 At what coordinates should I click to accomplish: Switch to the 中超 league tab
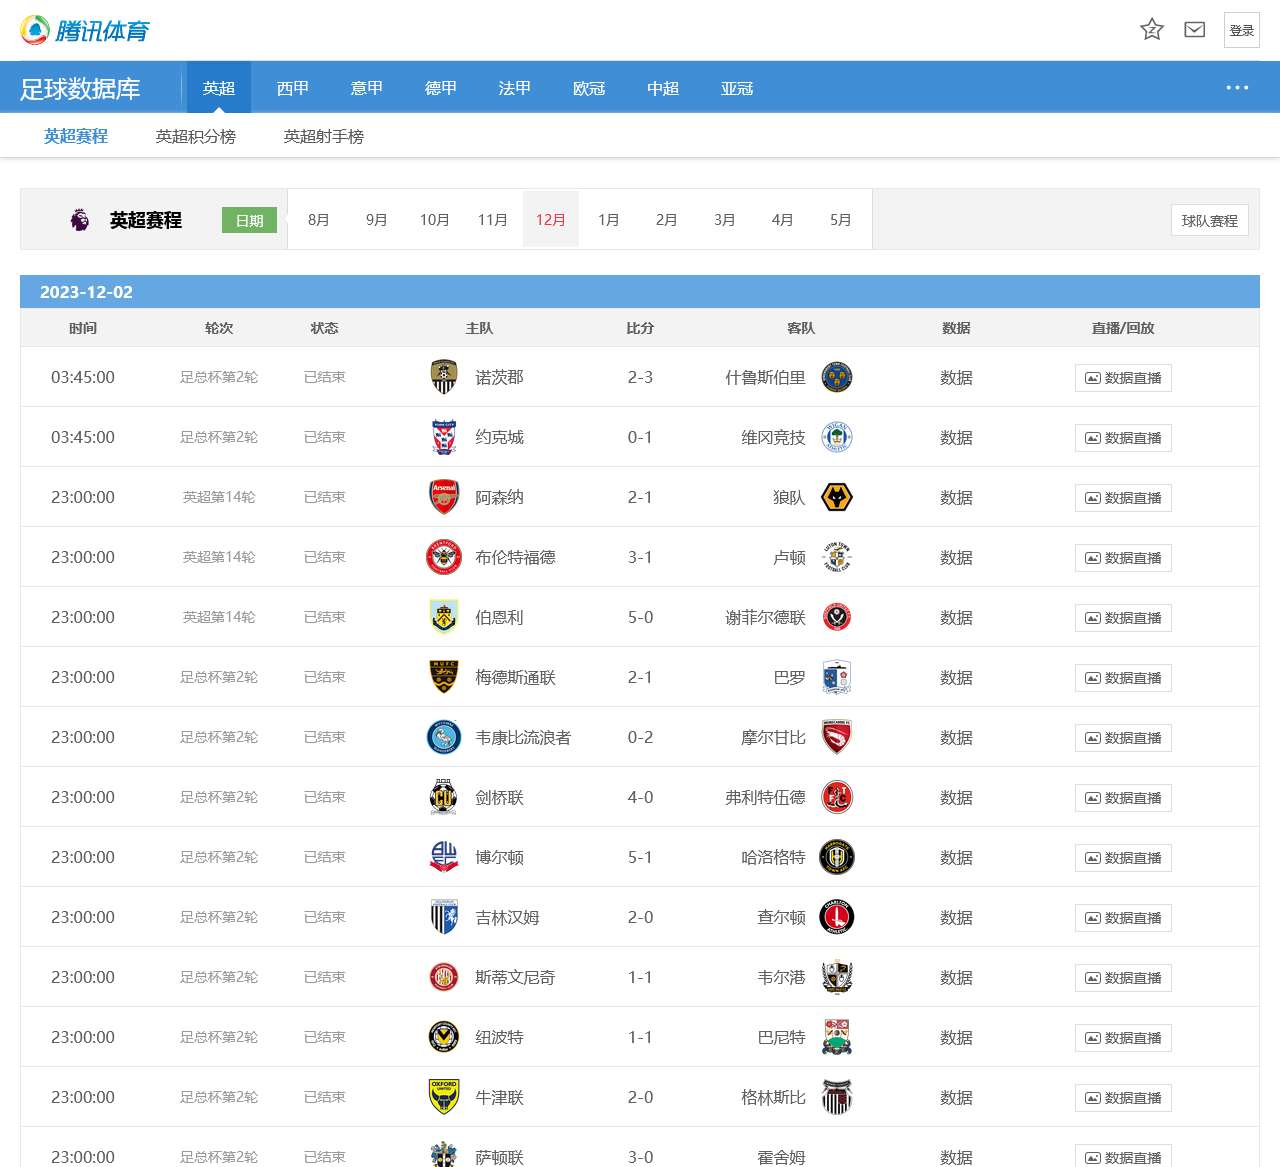(x=663, y=88)
